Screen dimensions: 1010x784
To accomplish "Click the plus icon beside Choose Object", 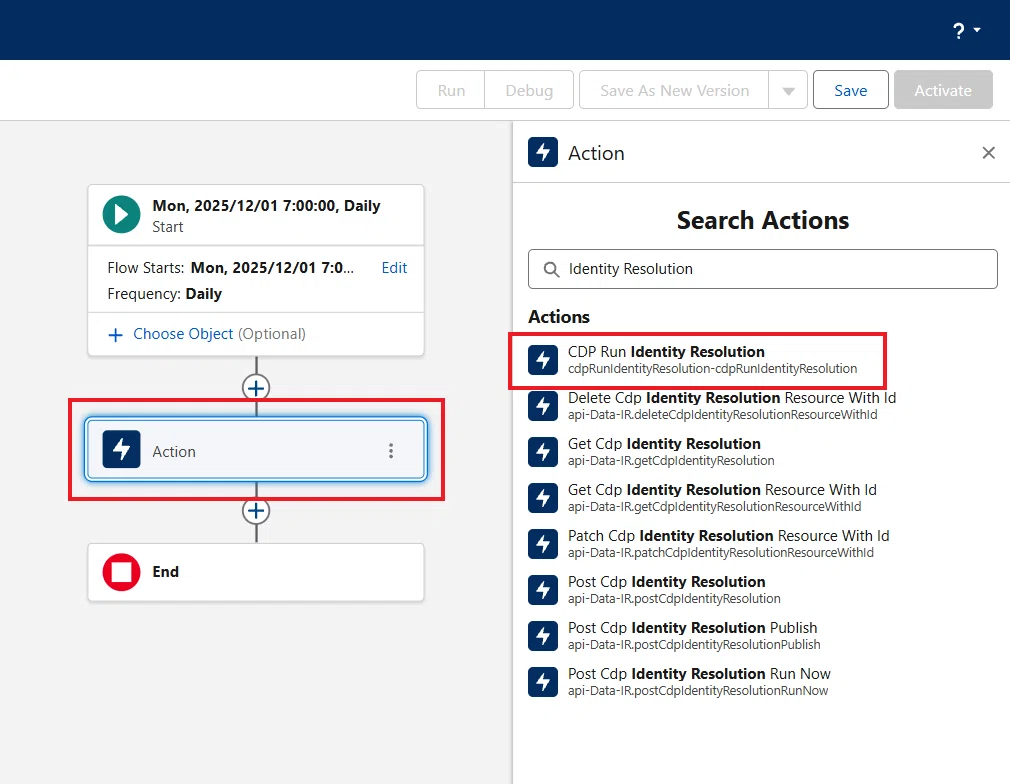I will [115, 335].
